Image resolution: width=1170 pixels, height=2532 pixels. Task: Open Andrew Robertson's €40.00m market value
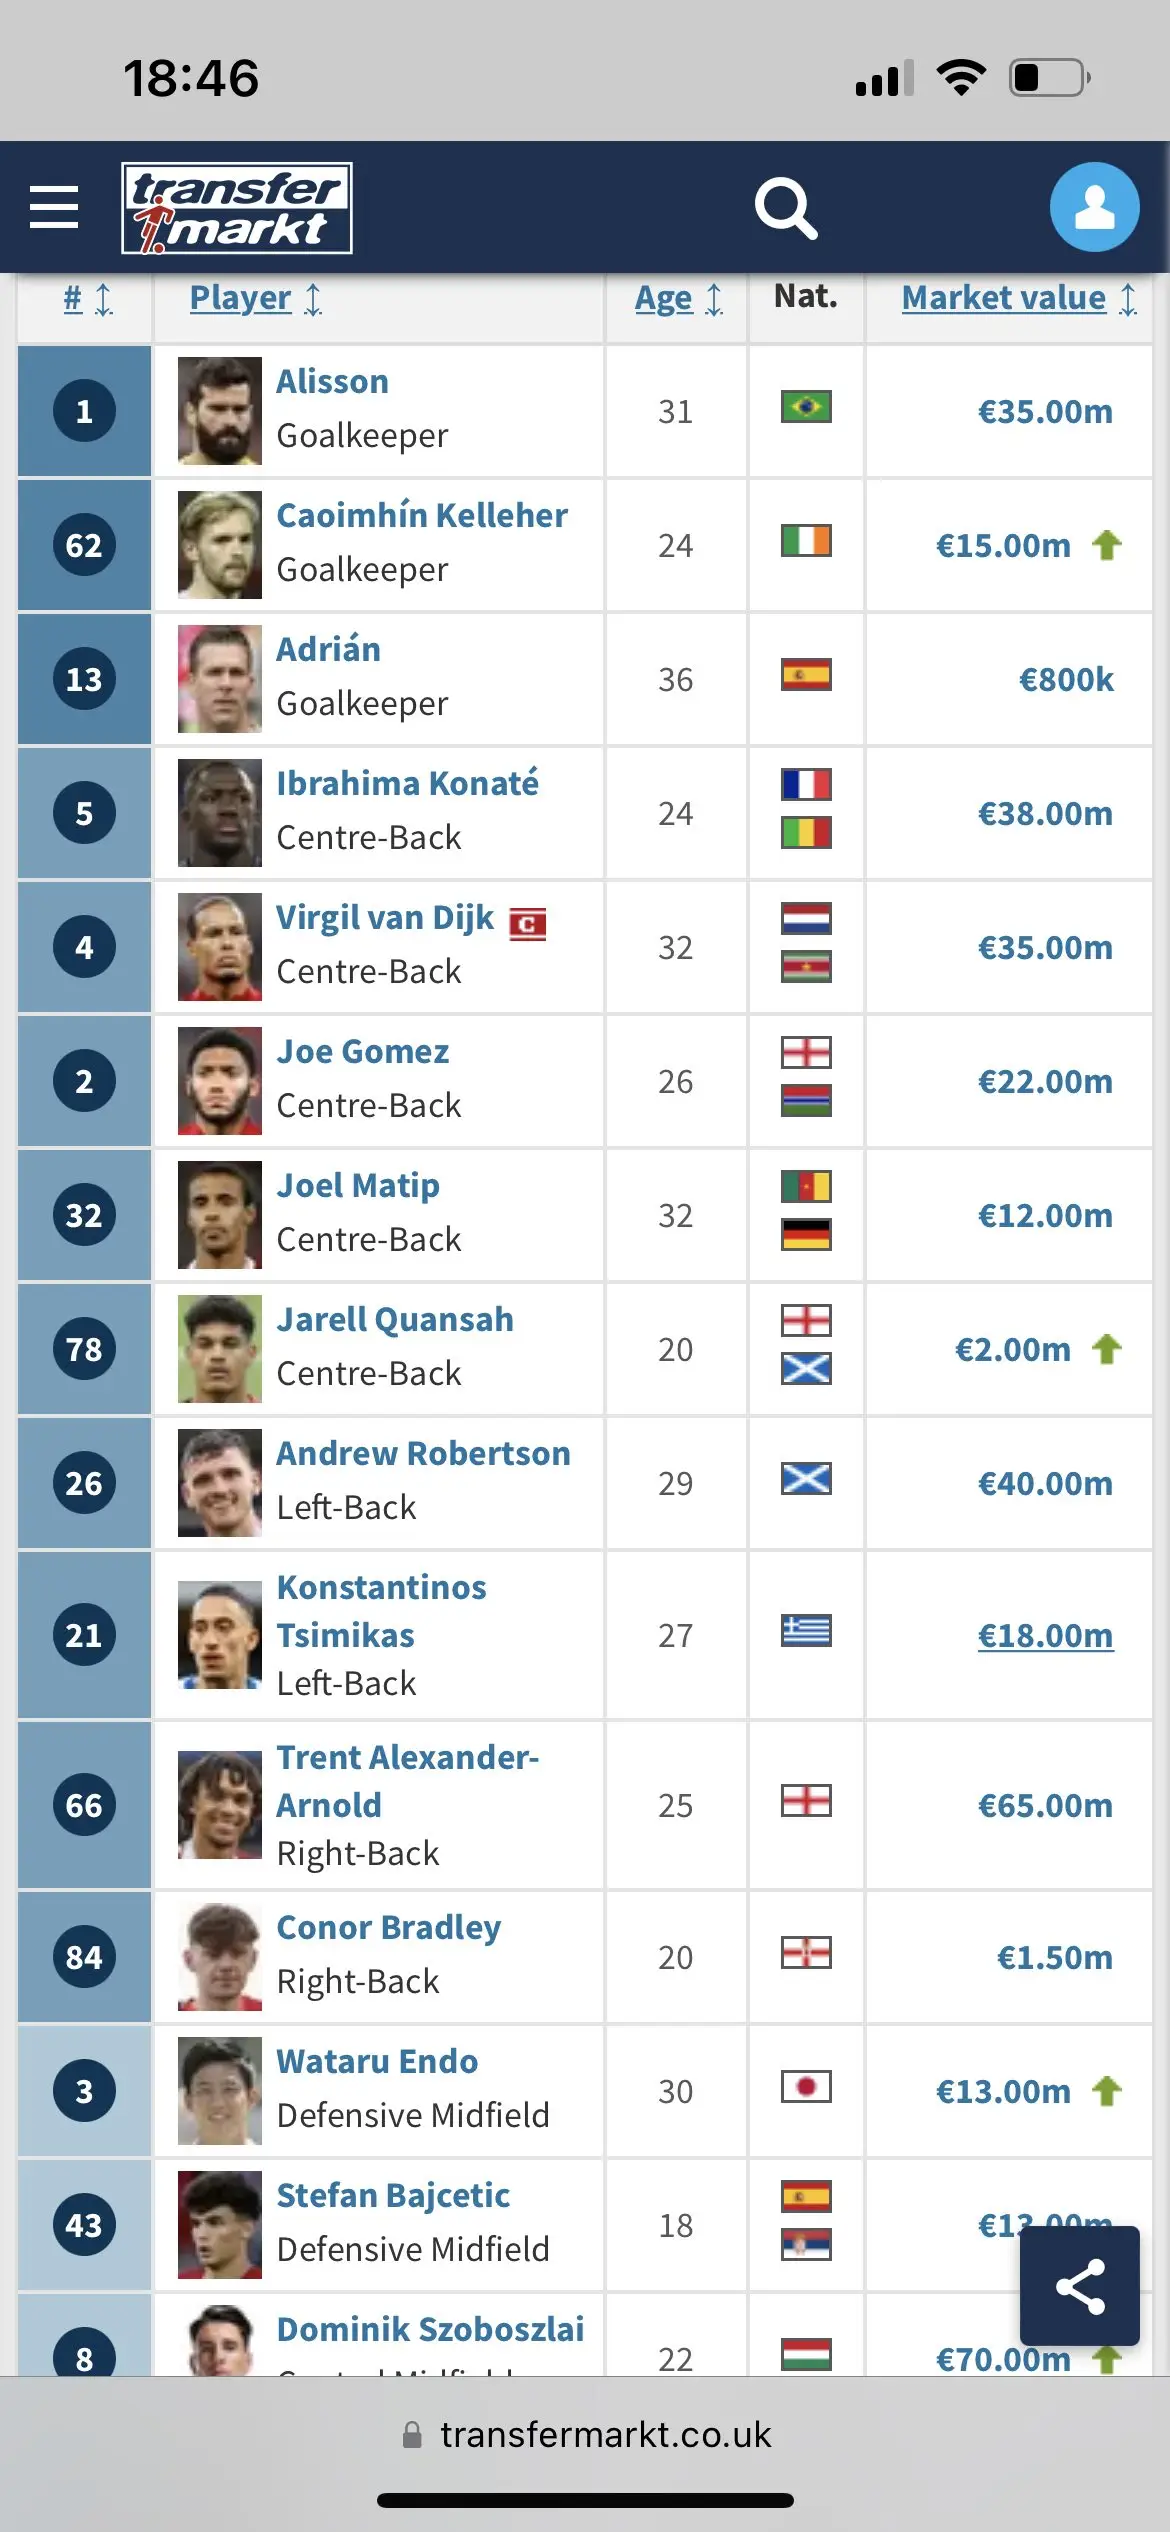pyautogui.click(x=1045, y=1483)
